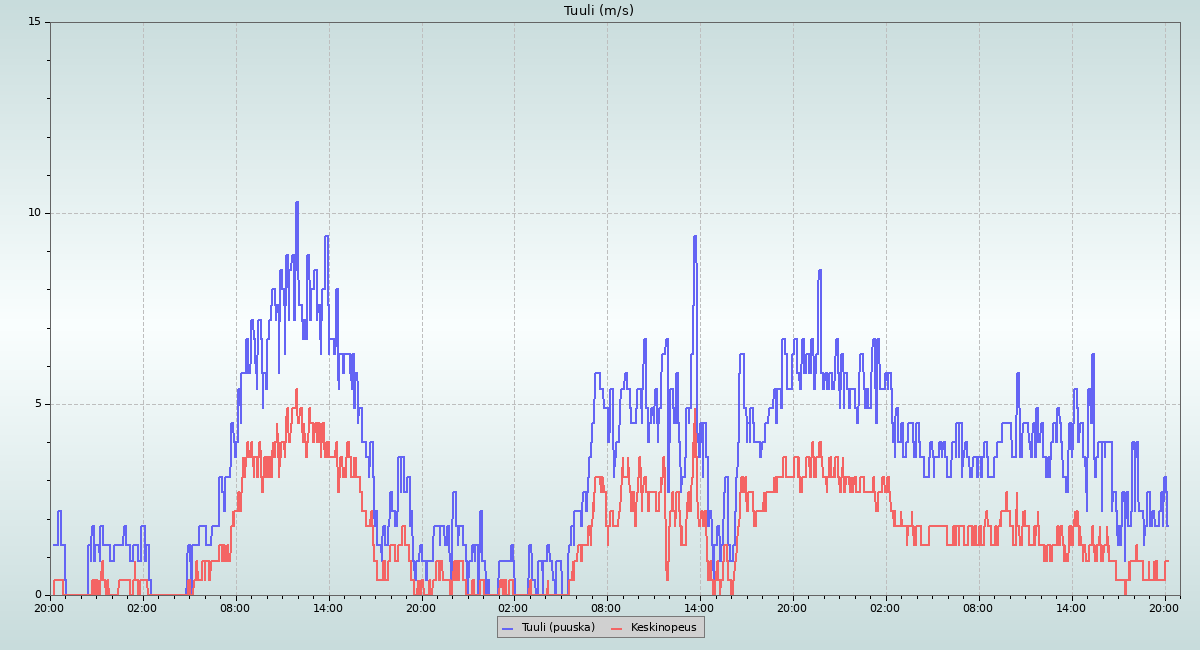
Task: Click the red line marker in legend
Action: coord(616,628)
